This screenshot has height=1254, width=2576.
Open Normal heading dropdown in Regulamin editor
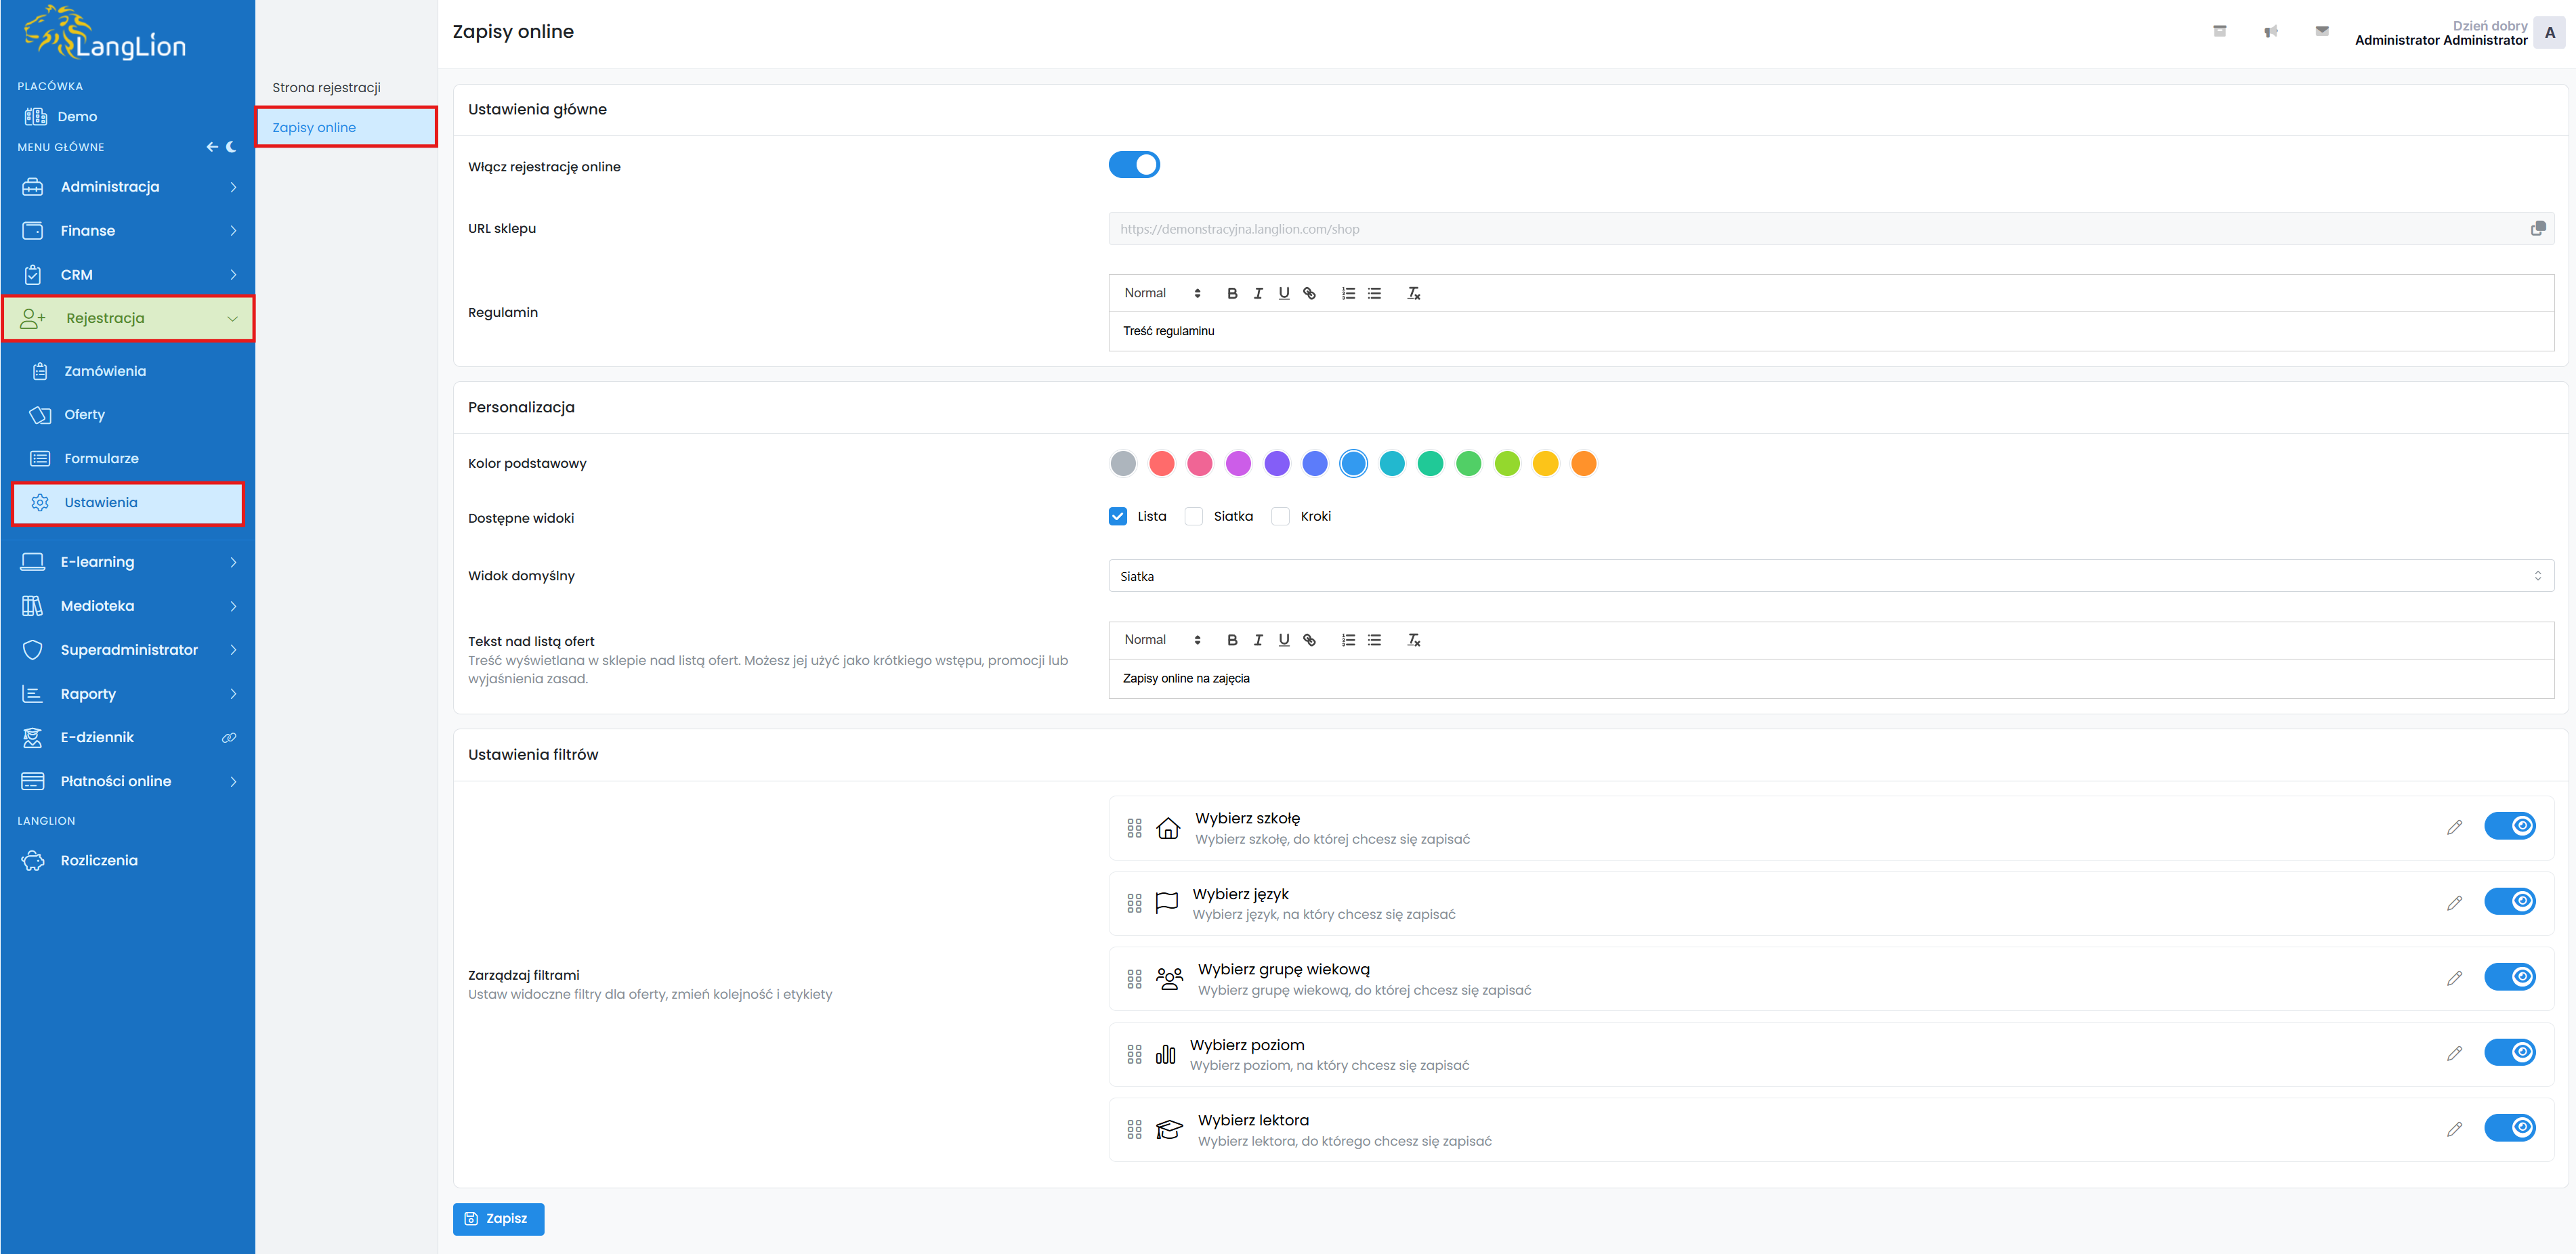(x=1161, y=293)
